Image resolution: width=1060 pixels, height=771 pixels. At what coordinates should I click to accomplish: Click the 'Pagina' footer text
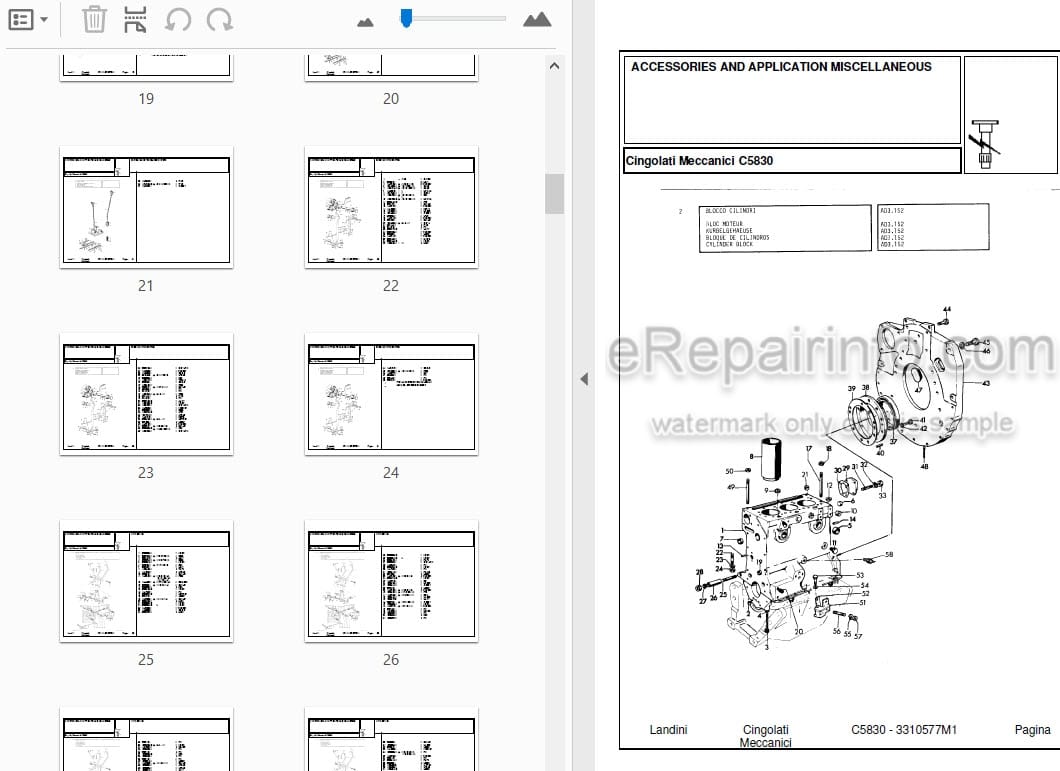(1032, 730)
